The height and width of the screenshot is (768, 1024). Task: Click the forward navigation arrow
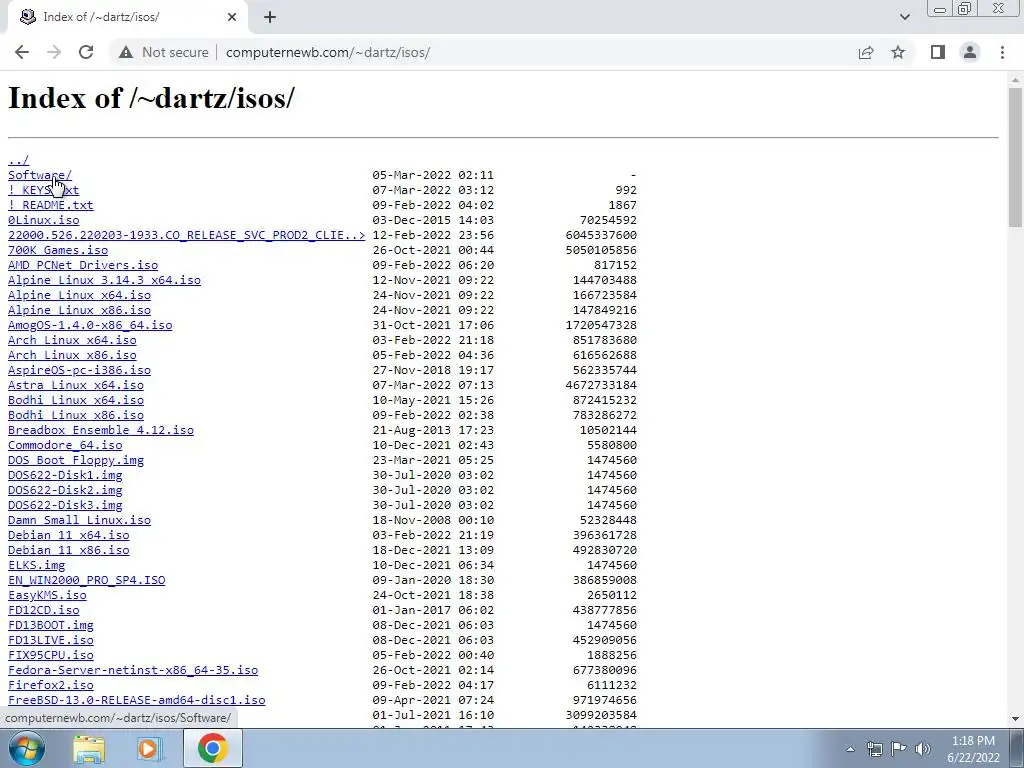click(54, 52)
